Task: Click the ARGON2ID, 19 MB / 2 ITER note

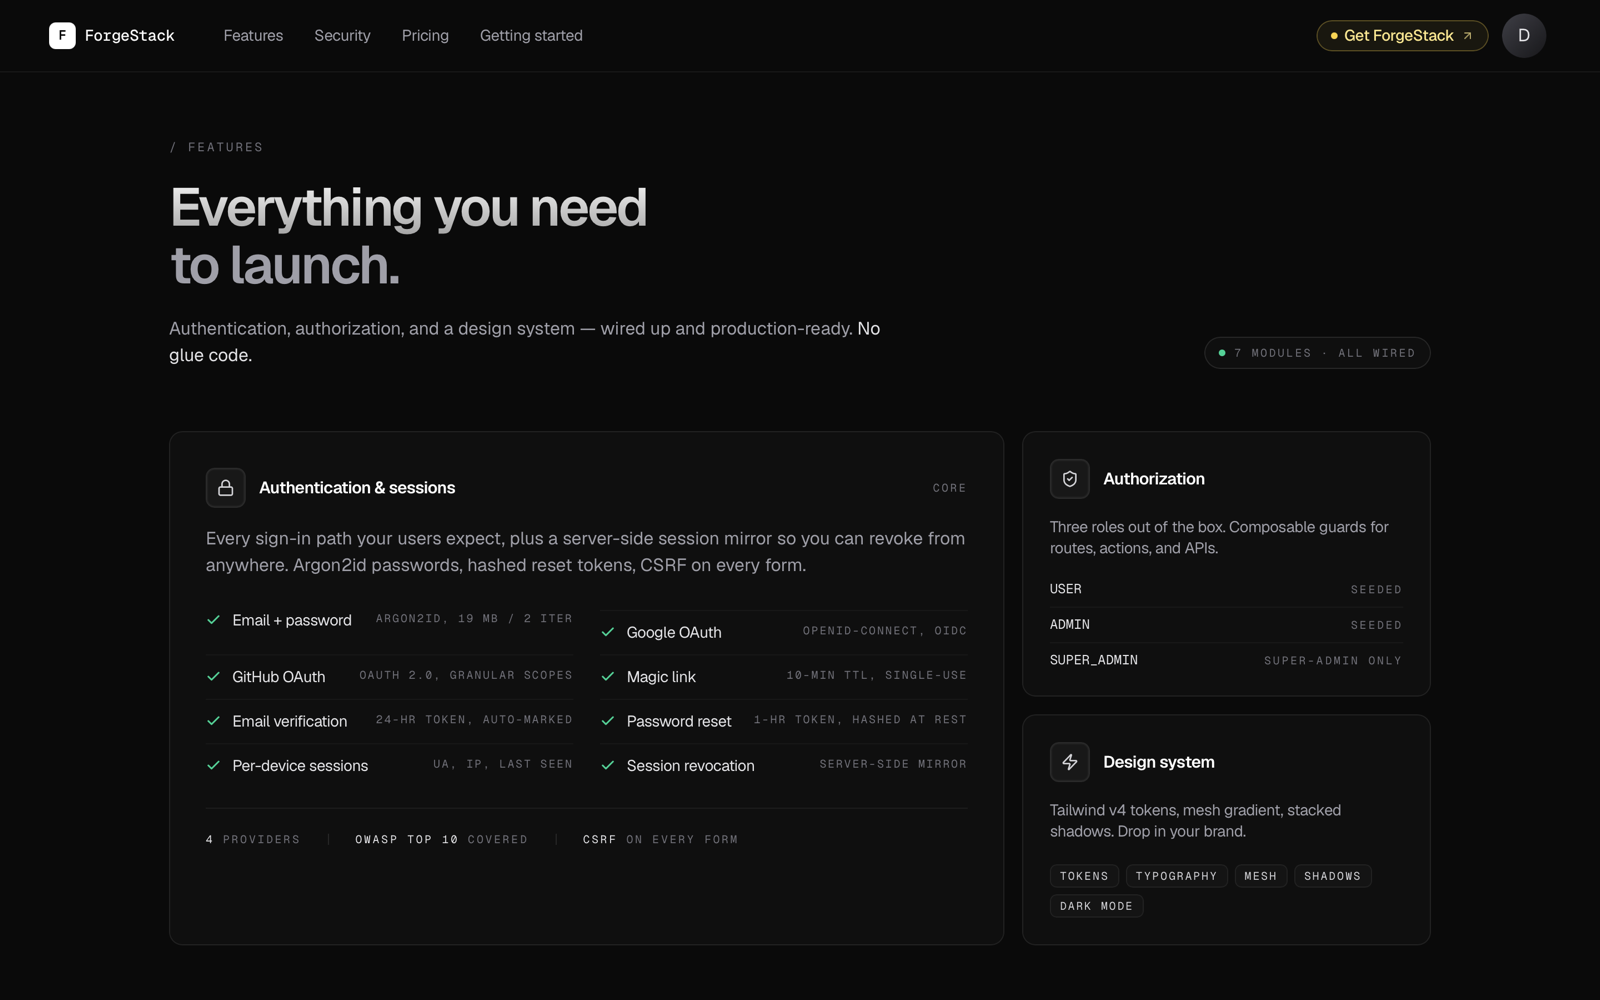Action: [x=474, y=619]
